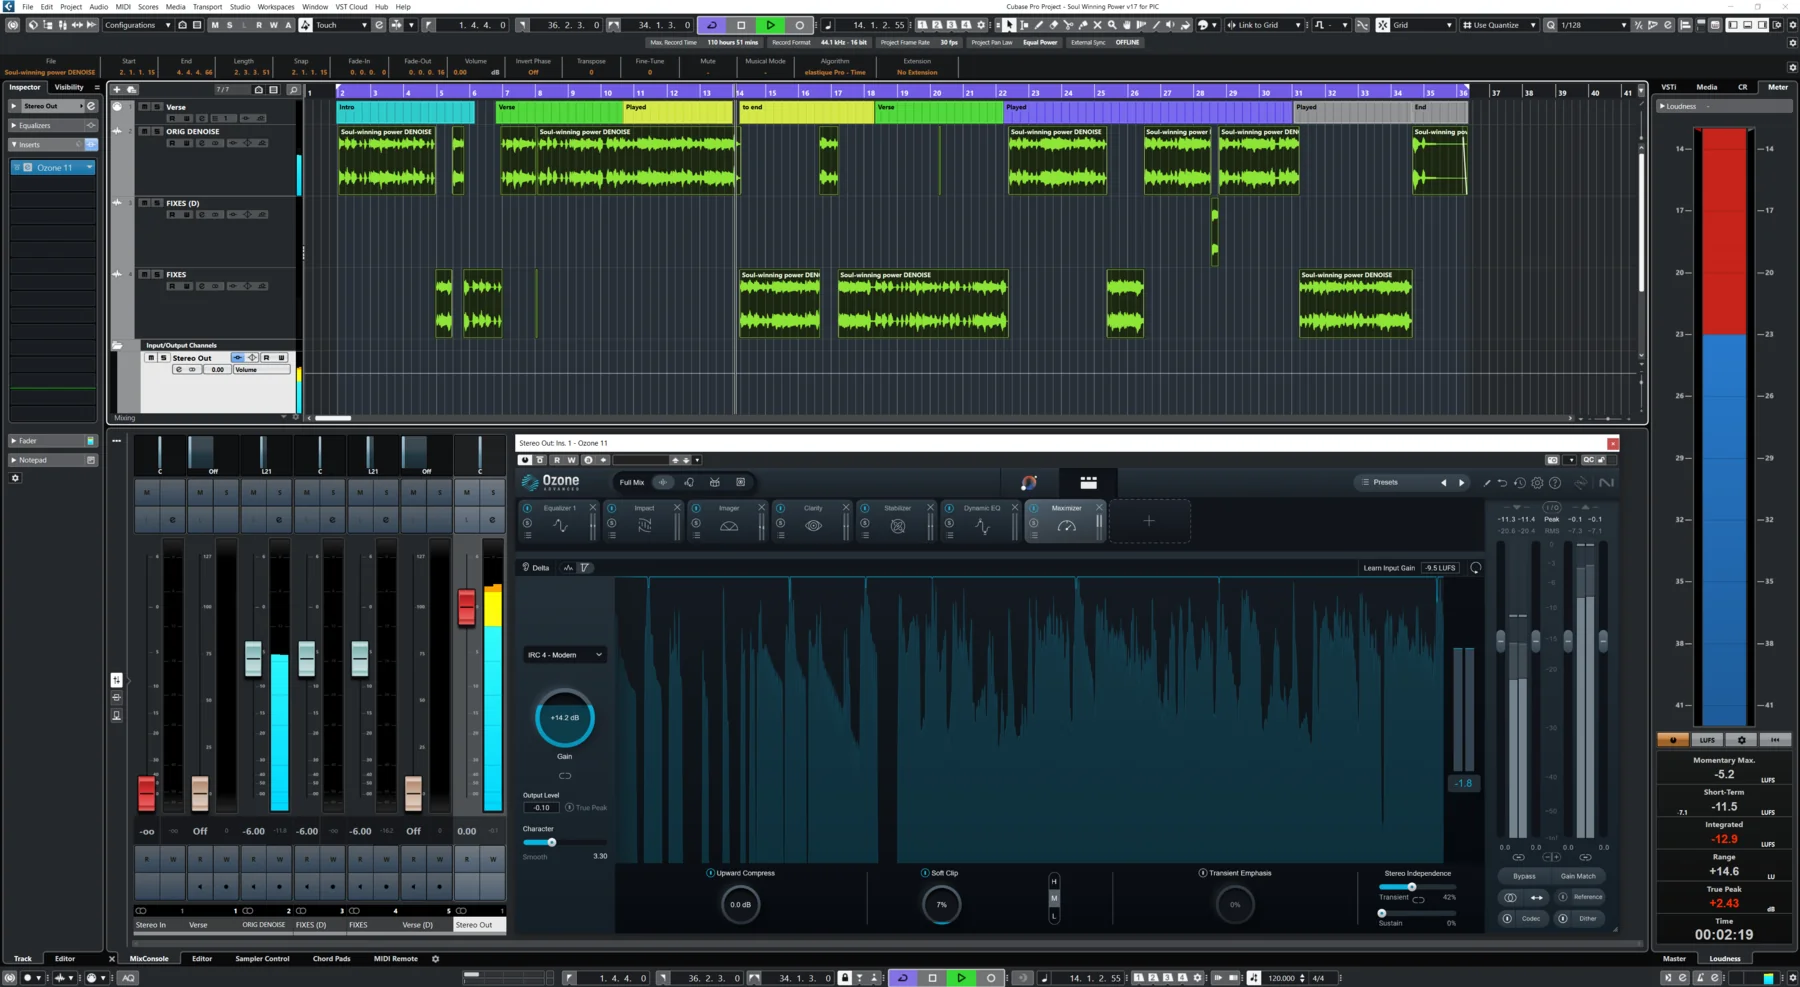
Task: Select the Full Mix button in Ozone
Action: pos(663,483)
